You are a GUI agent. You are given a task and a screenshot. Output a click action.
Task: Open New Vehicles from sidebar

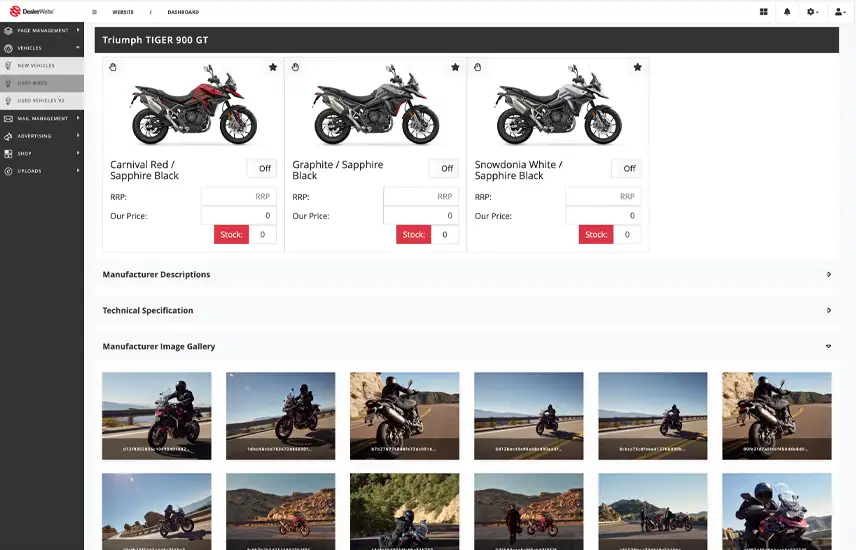(42, 66)
